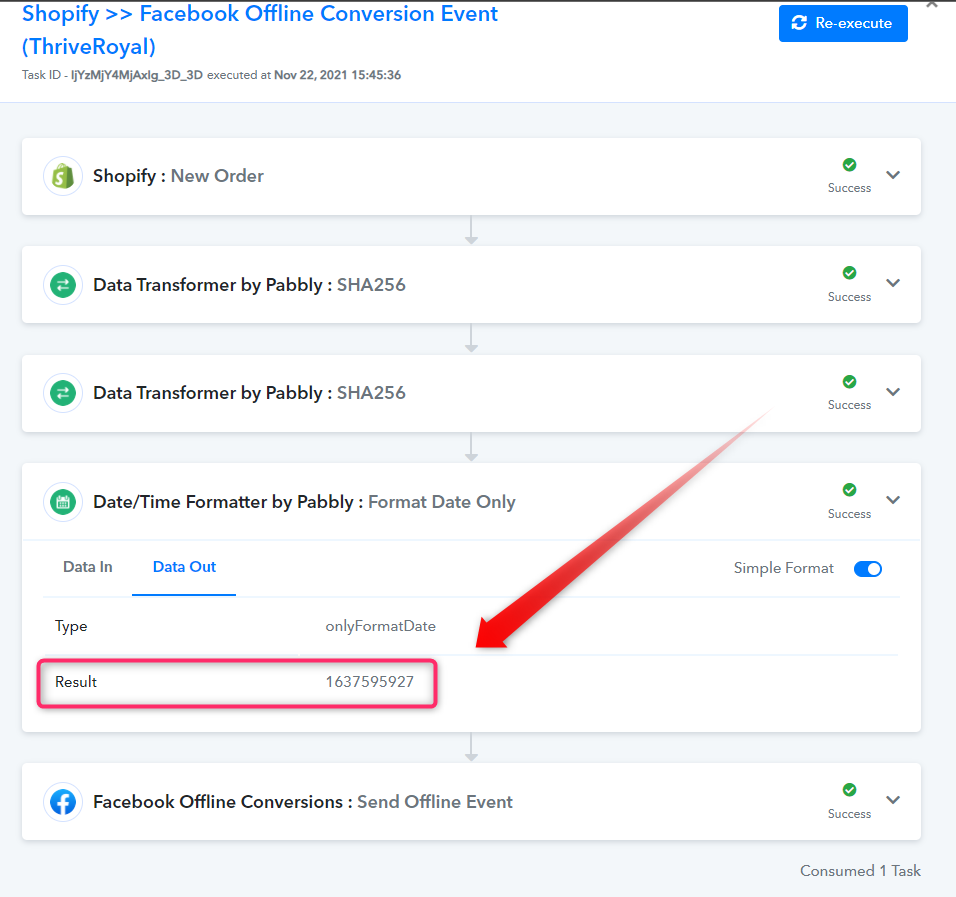956x897 pixels.
Task: Click the Date/Time Formatter by Pabbly title
Action: point(304,502)
